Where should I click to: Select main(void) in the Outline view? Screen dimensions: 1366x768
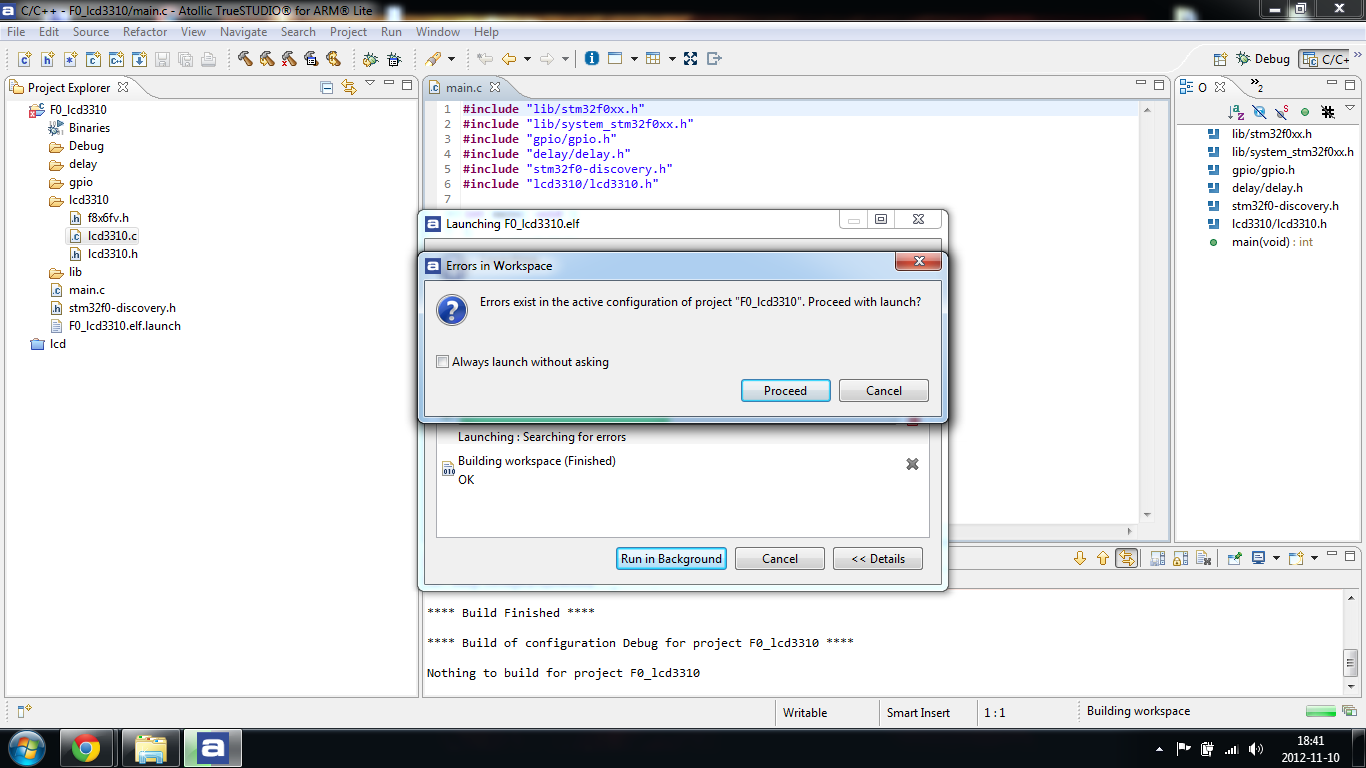click(x=1261, y=242)
